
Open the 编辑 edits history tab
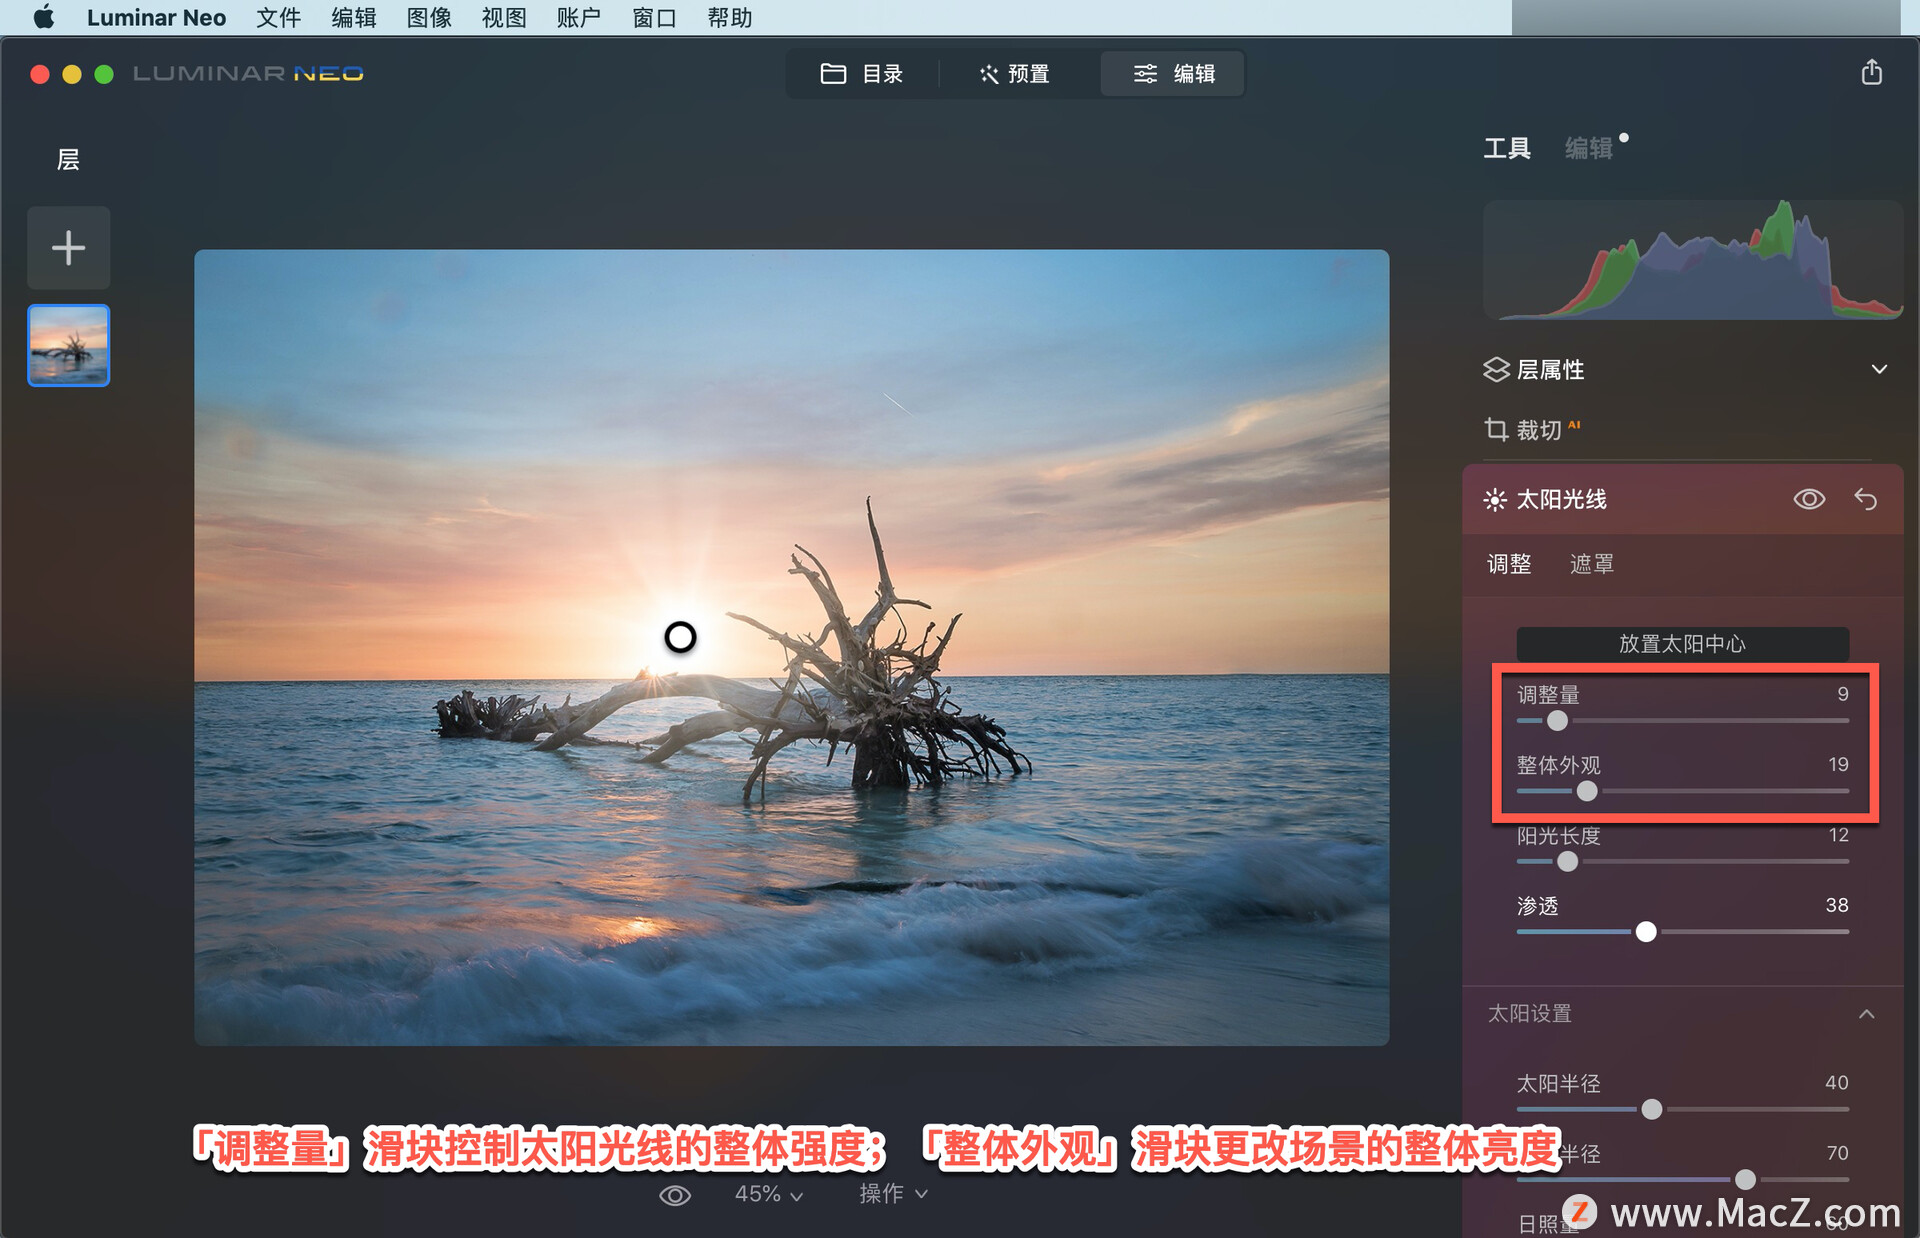click(1589, 148)
